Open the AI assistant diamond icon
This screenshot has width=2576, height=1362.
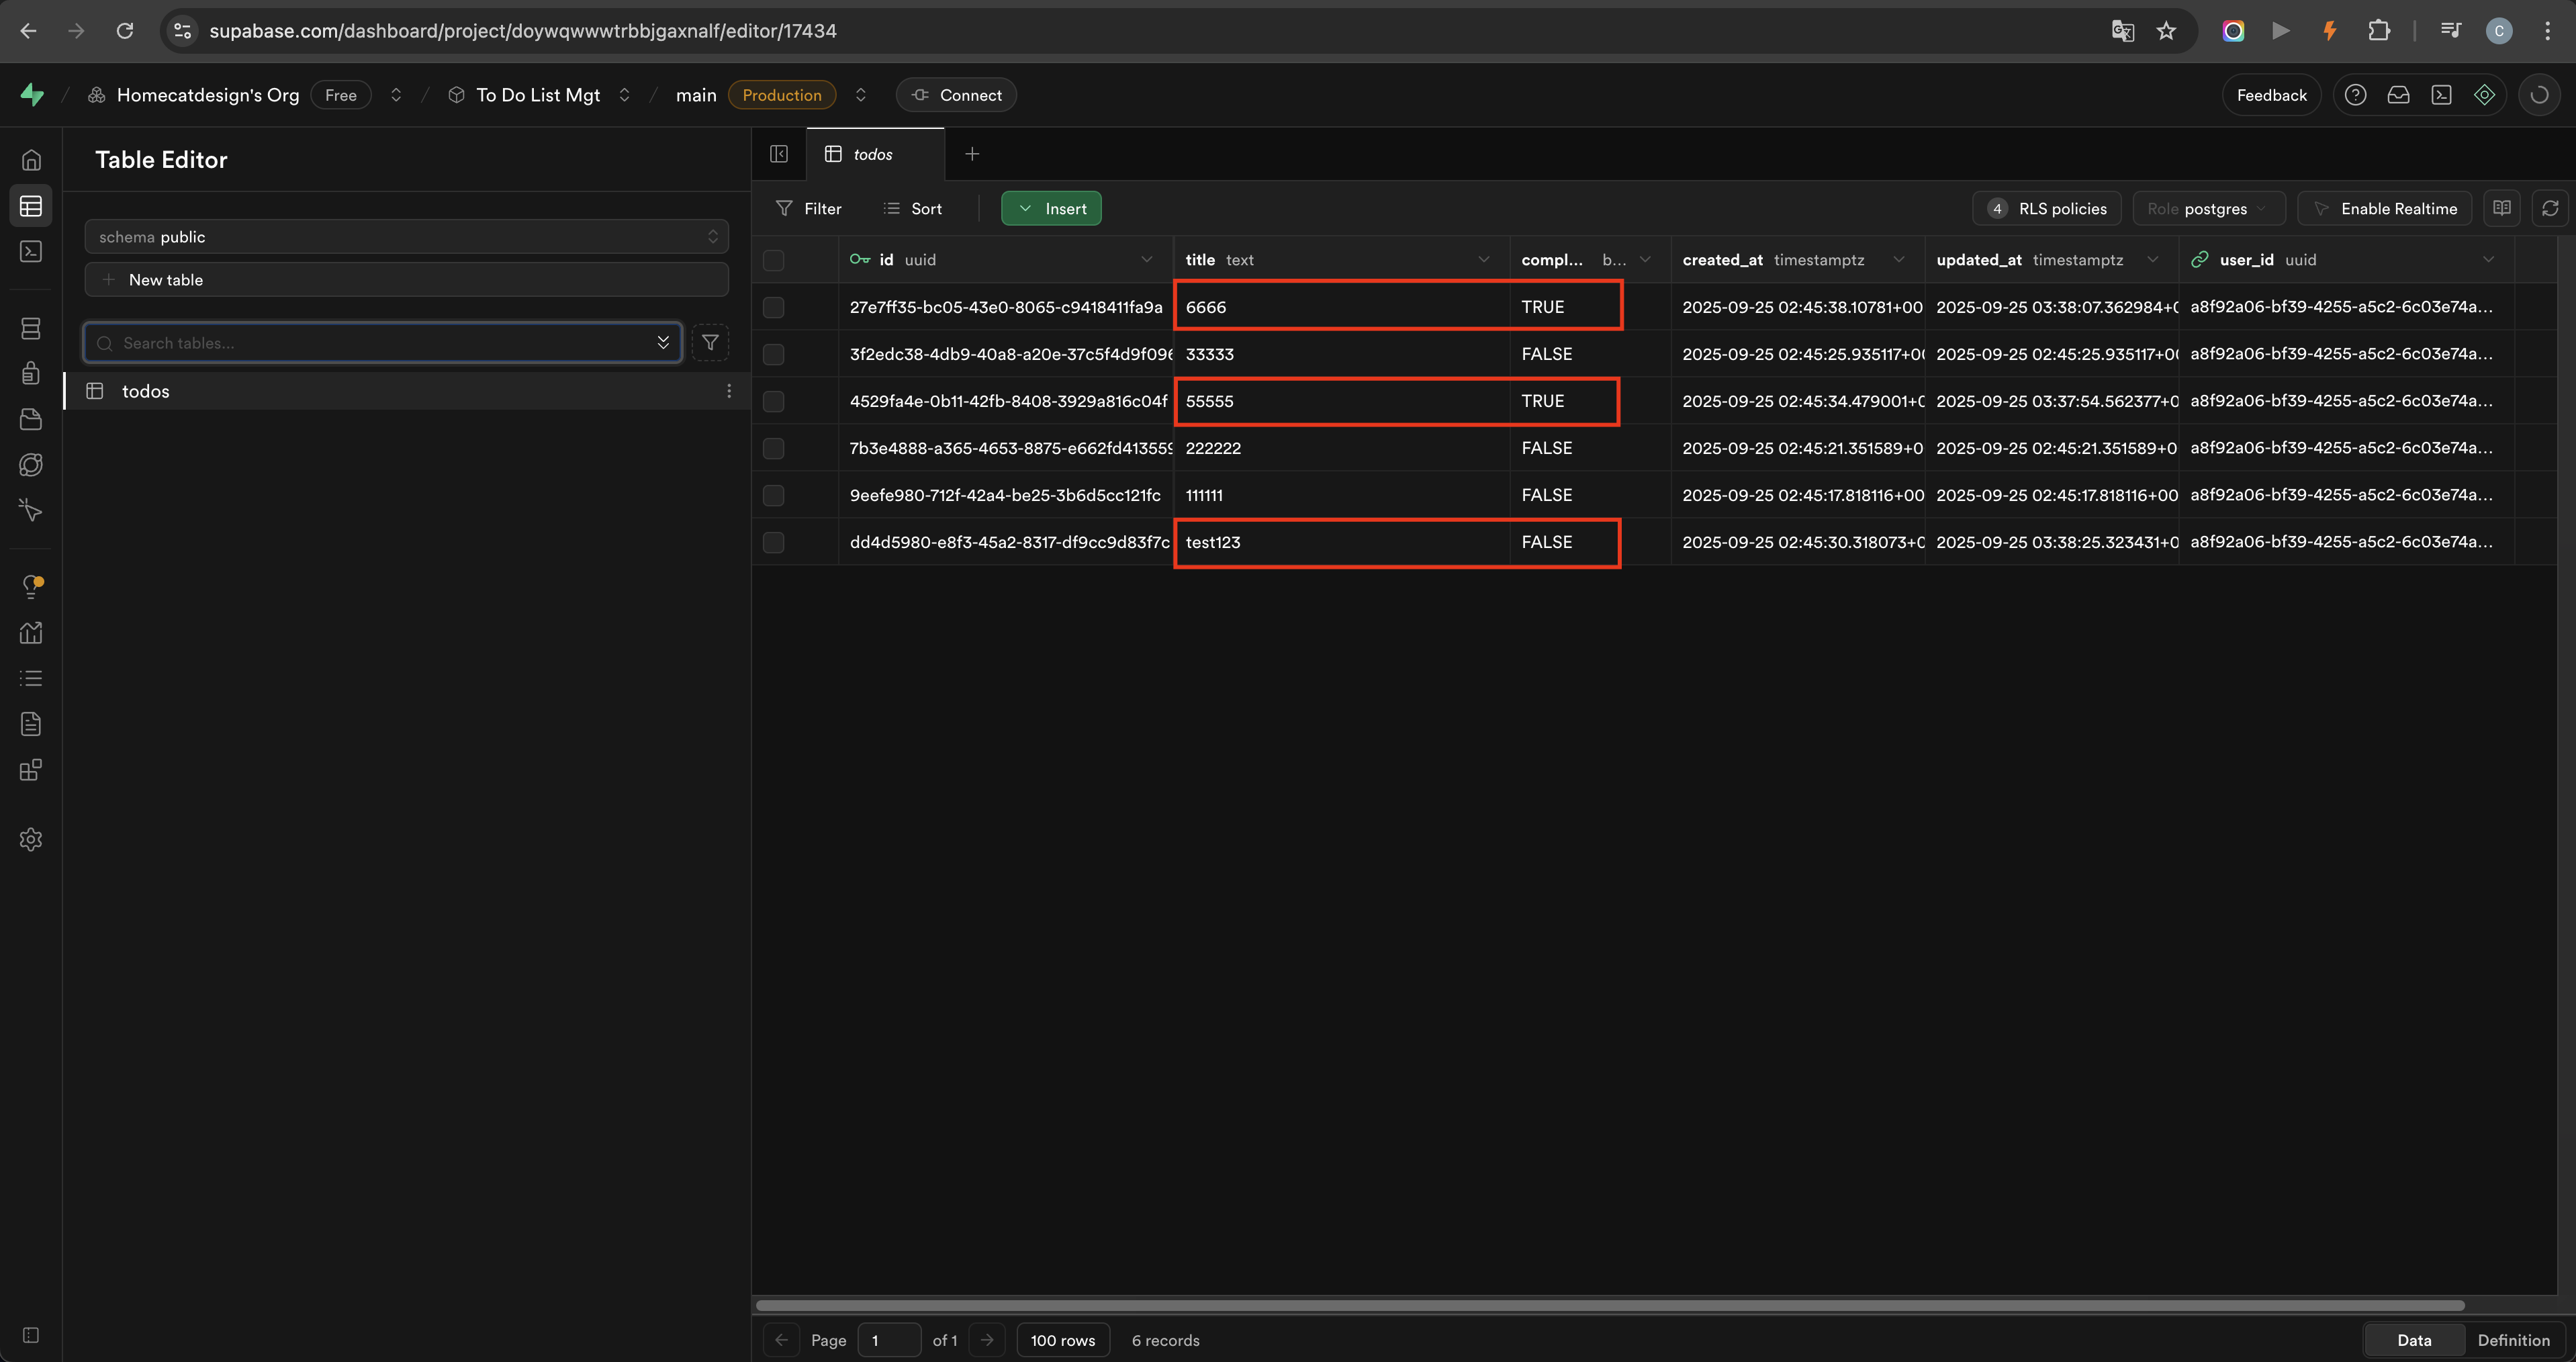[2484, 95]
